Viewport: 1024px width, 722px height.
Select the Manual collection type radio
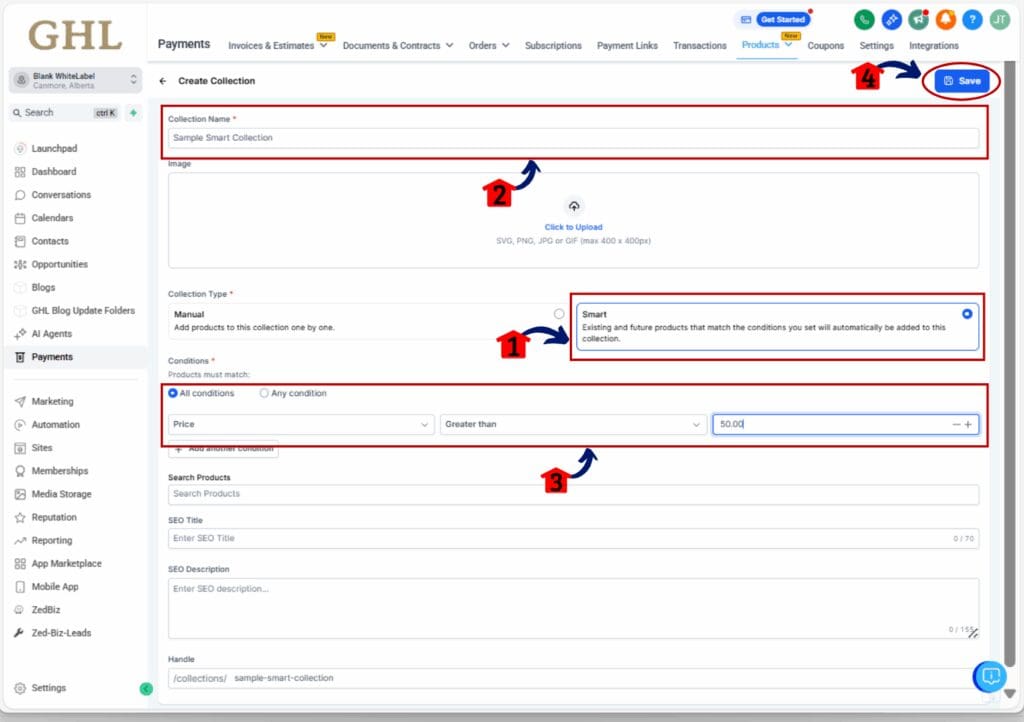tap(559, 314)
